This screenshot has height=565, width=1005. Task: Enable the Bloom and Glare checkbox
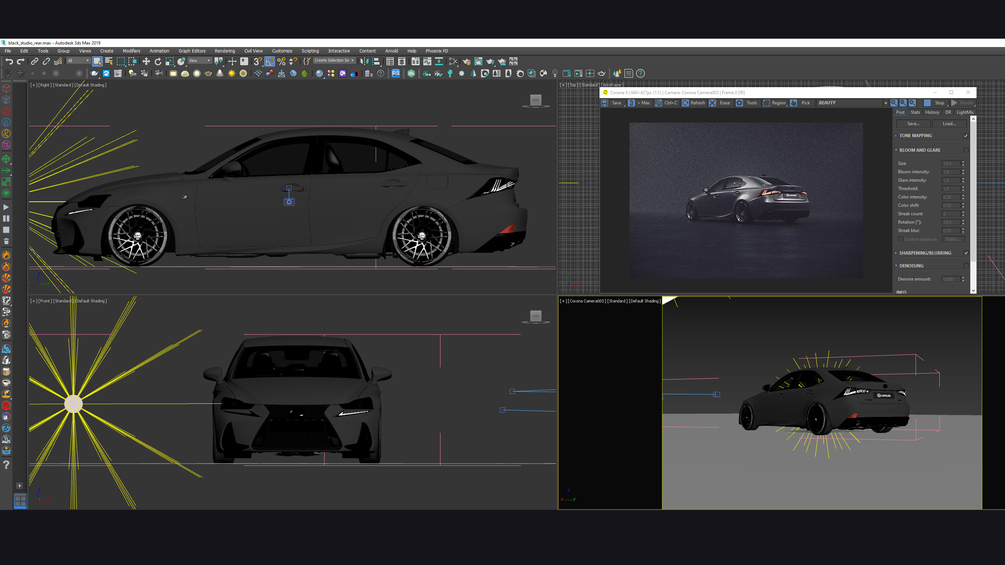965,150
